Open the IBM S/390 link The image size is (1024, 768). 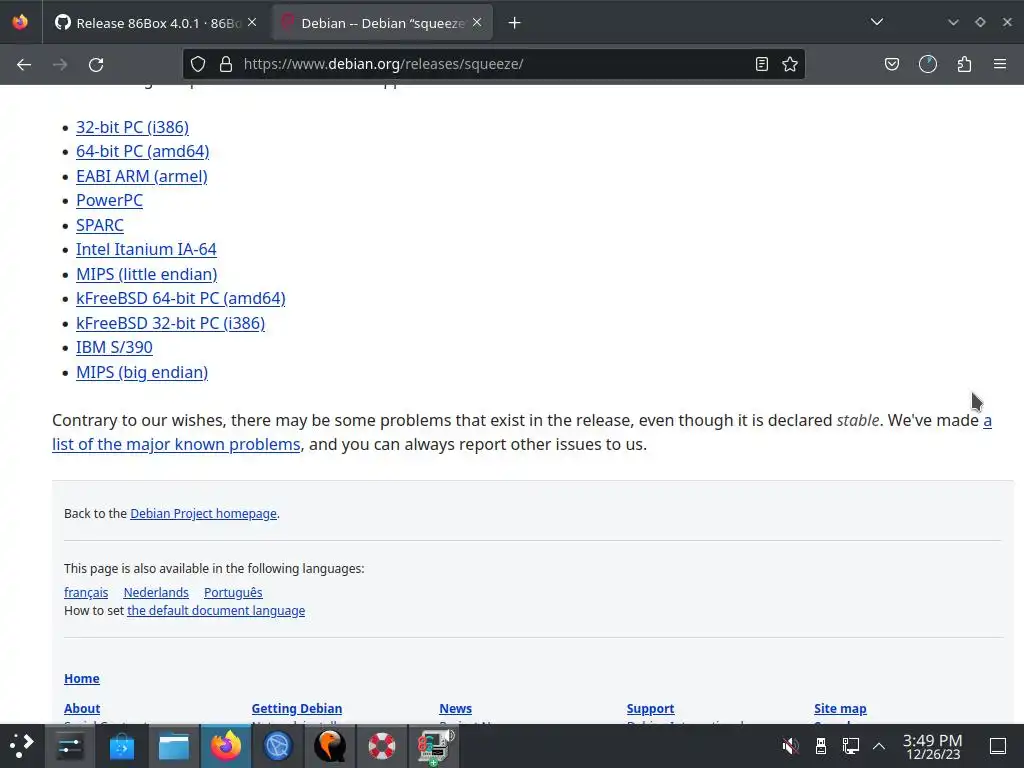click(114, 347)
